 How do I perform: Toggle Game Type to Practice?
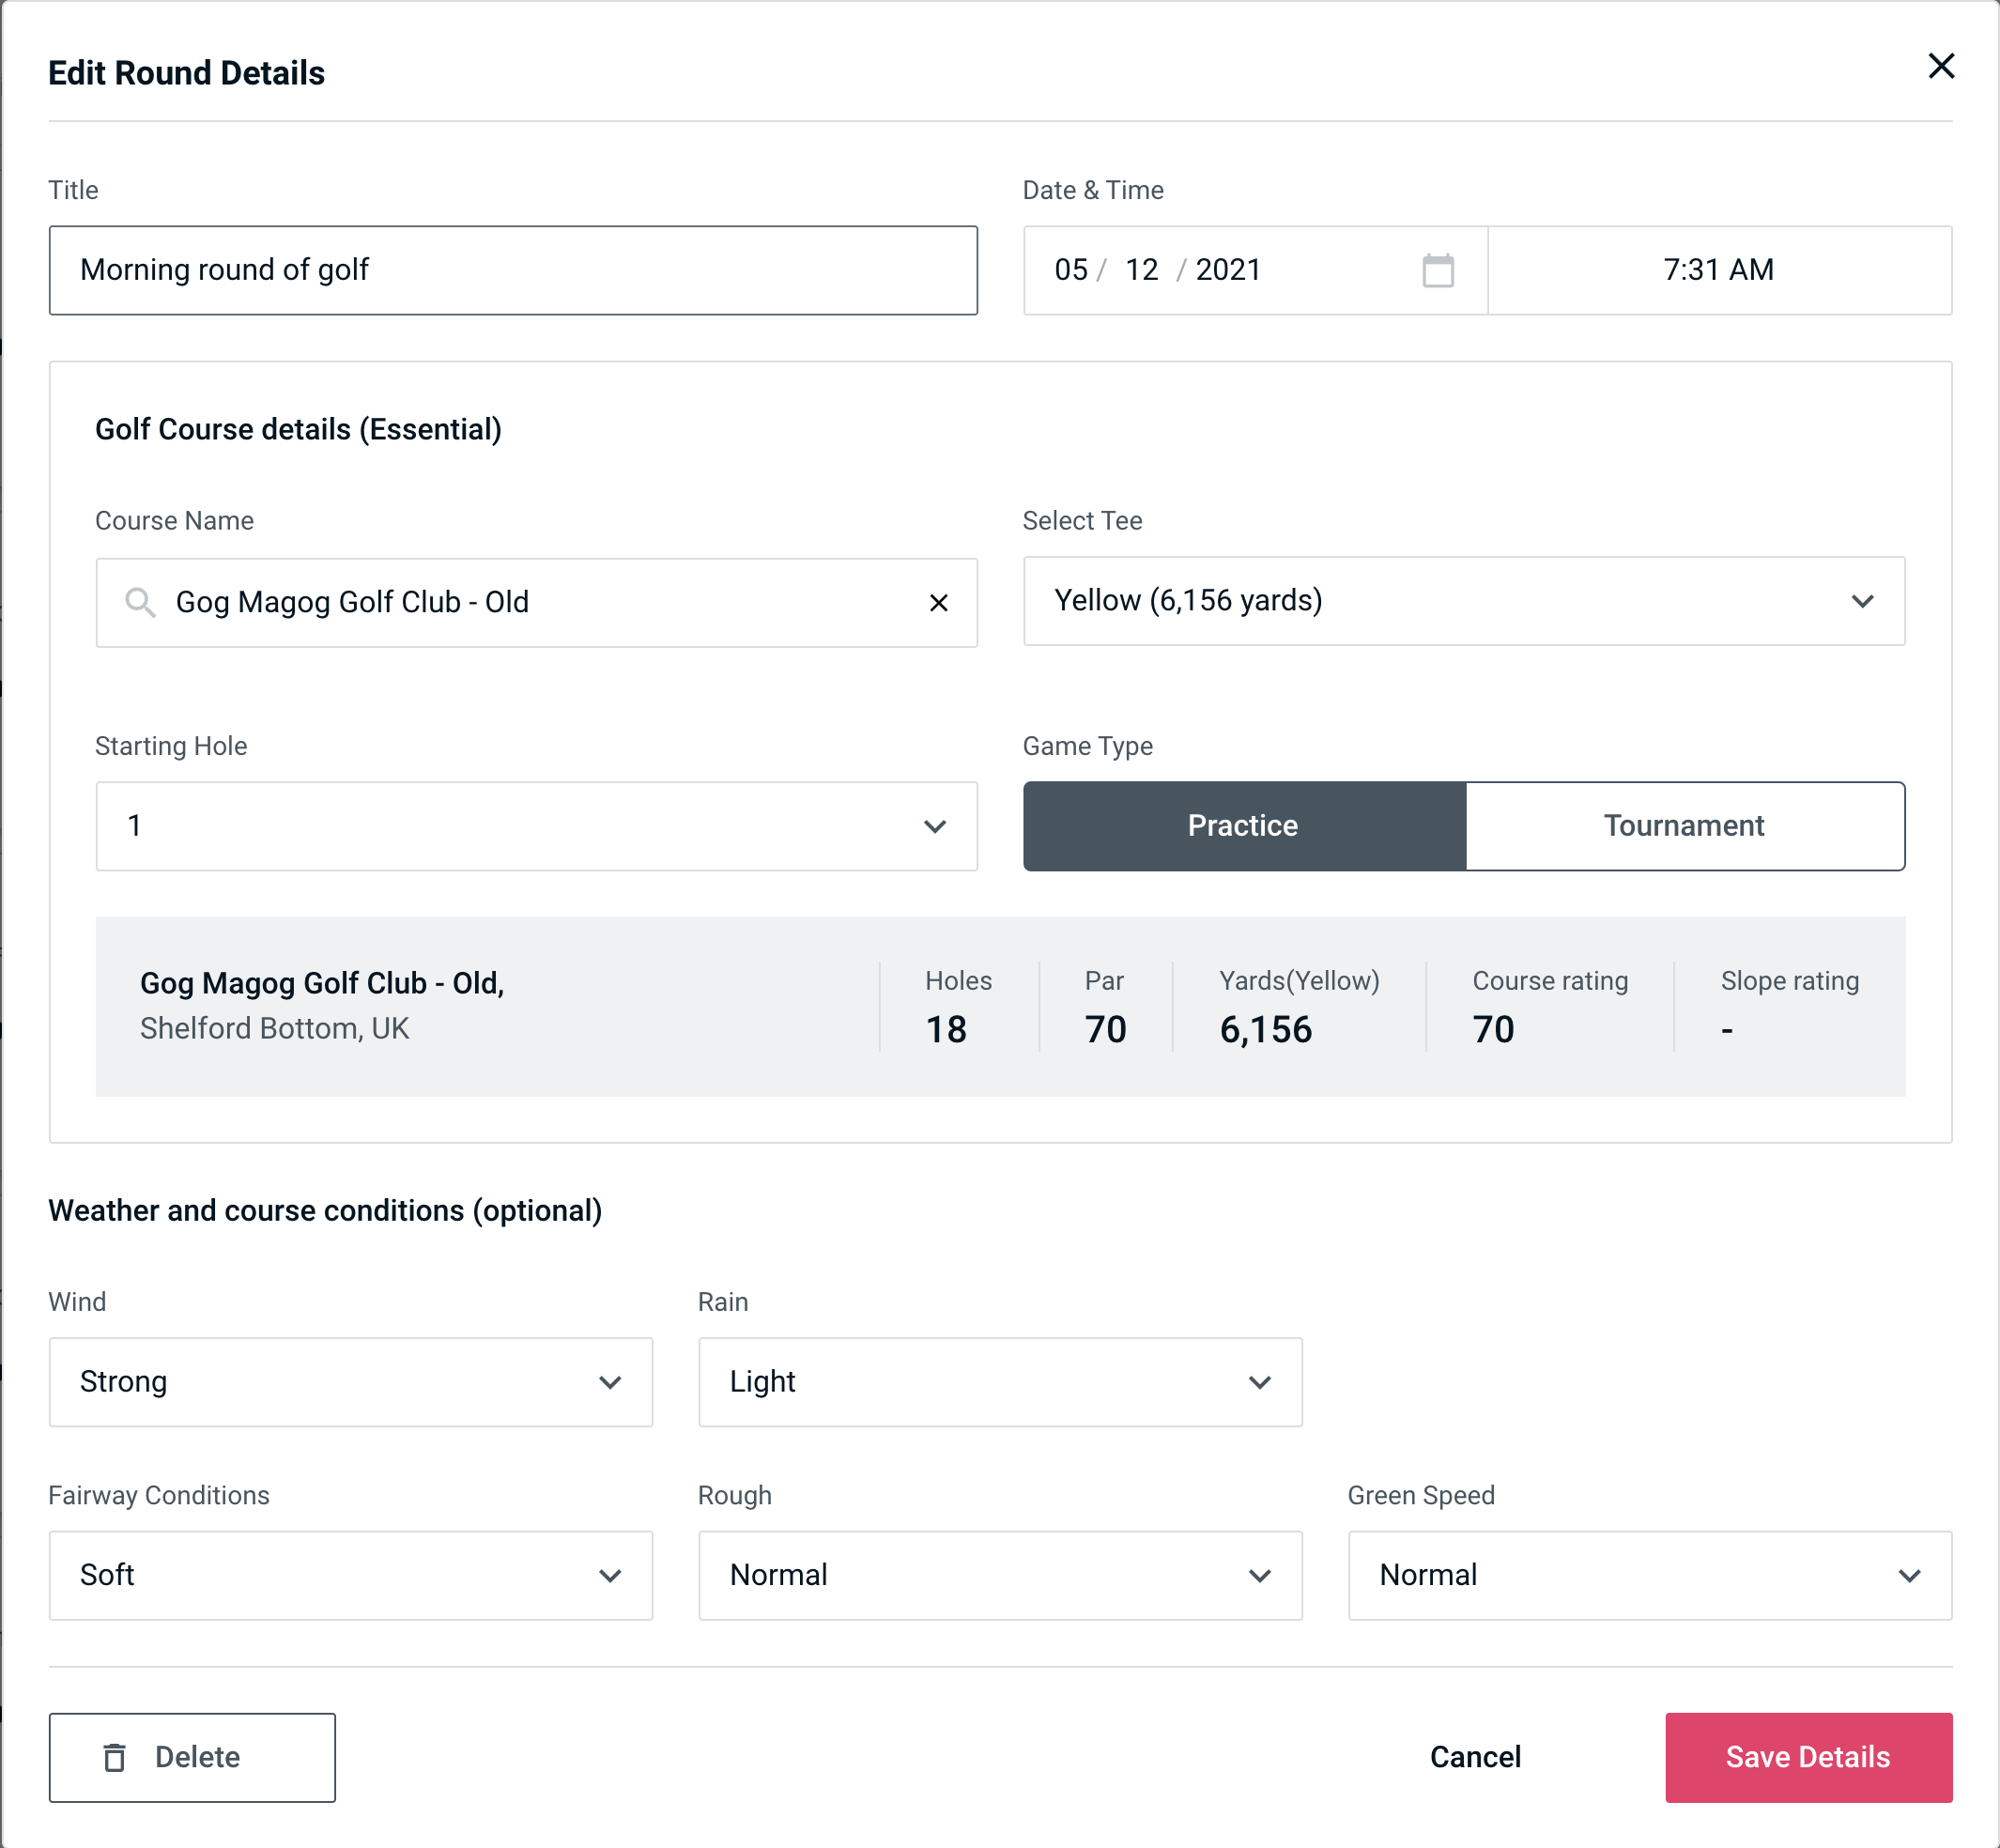coord(1242,825)
